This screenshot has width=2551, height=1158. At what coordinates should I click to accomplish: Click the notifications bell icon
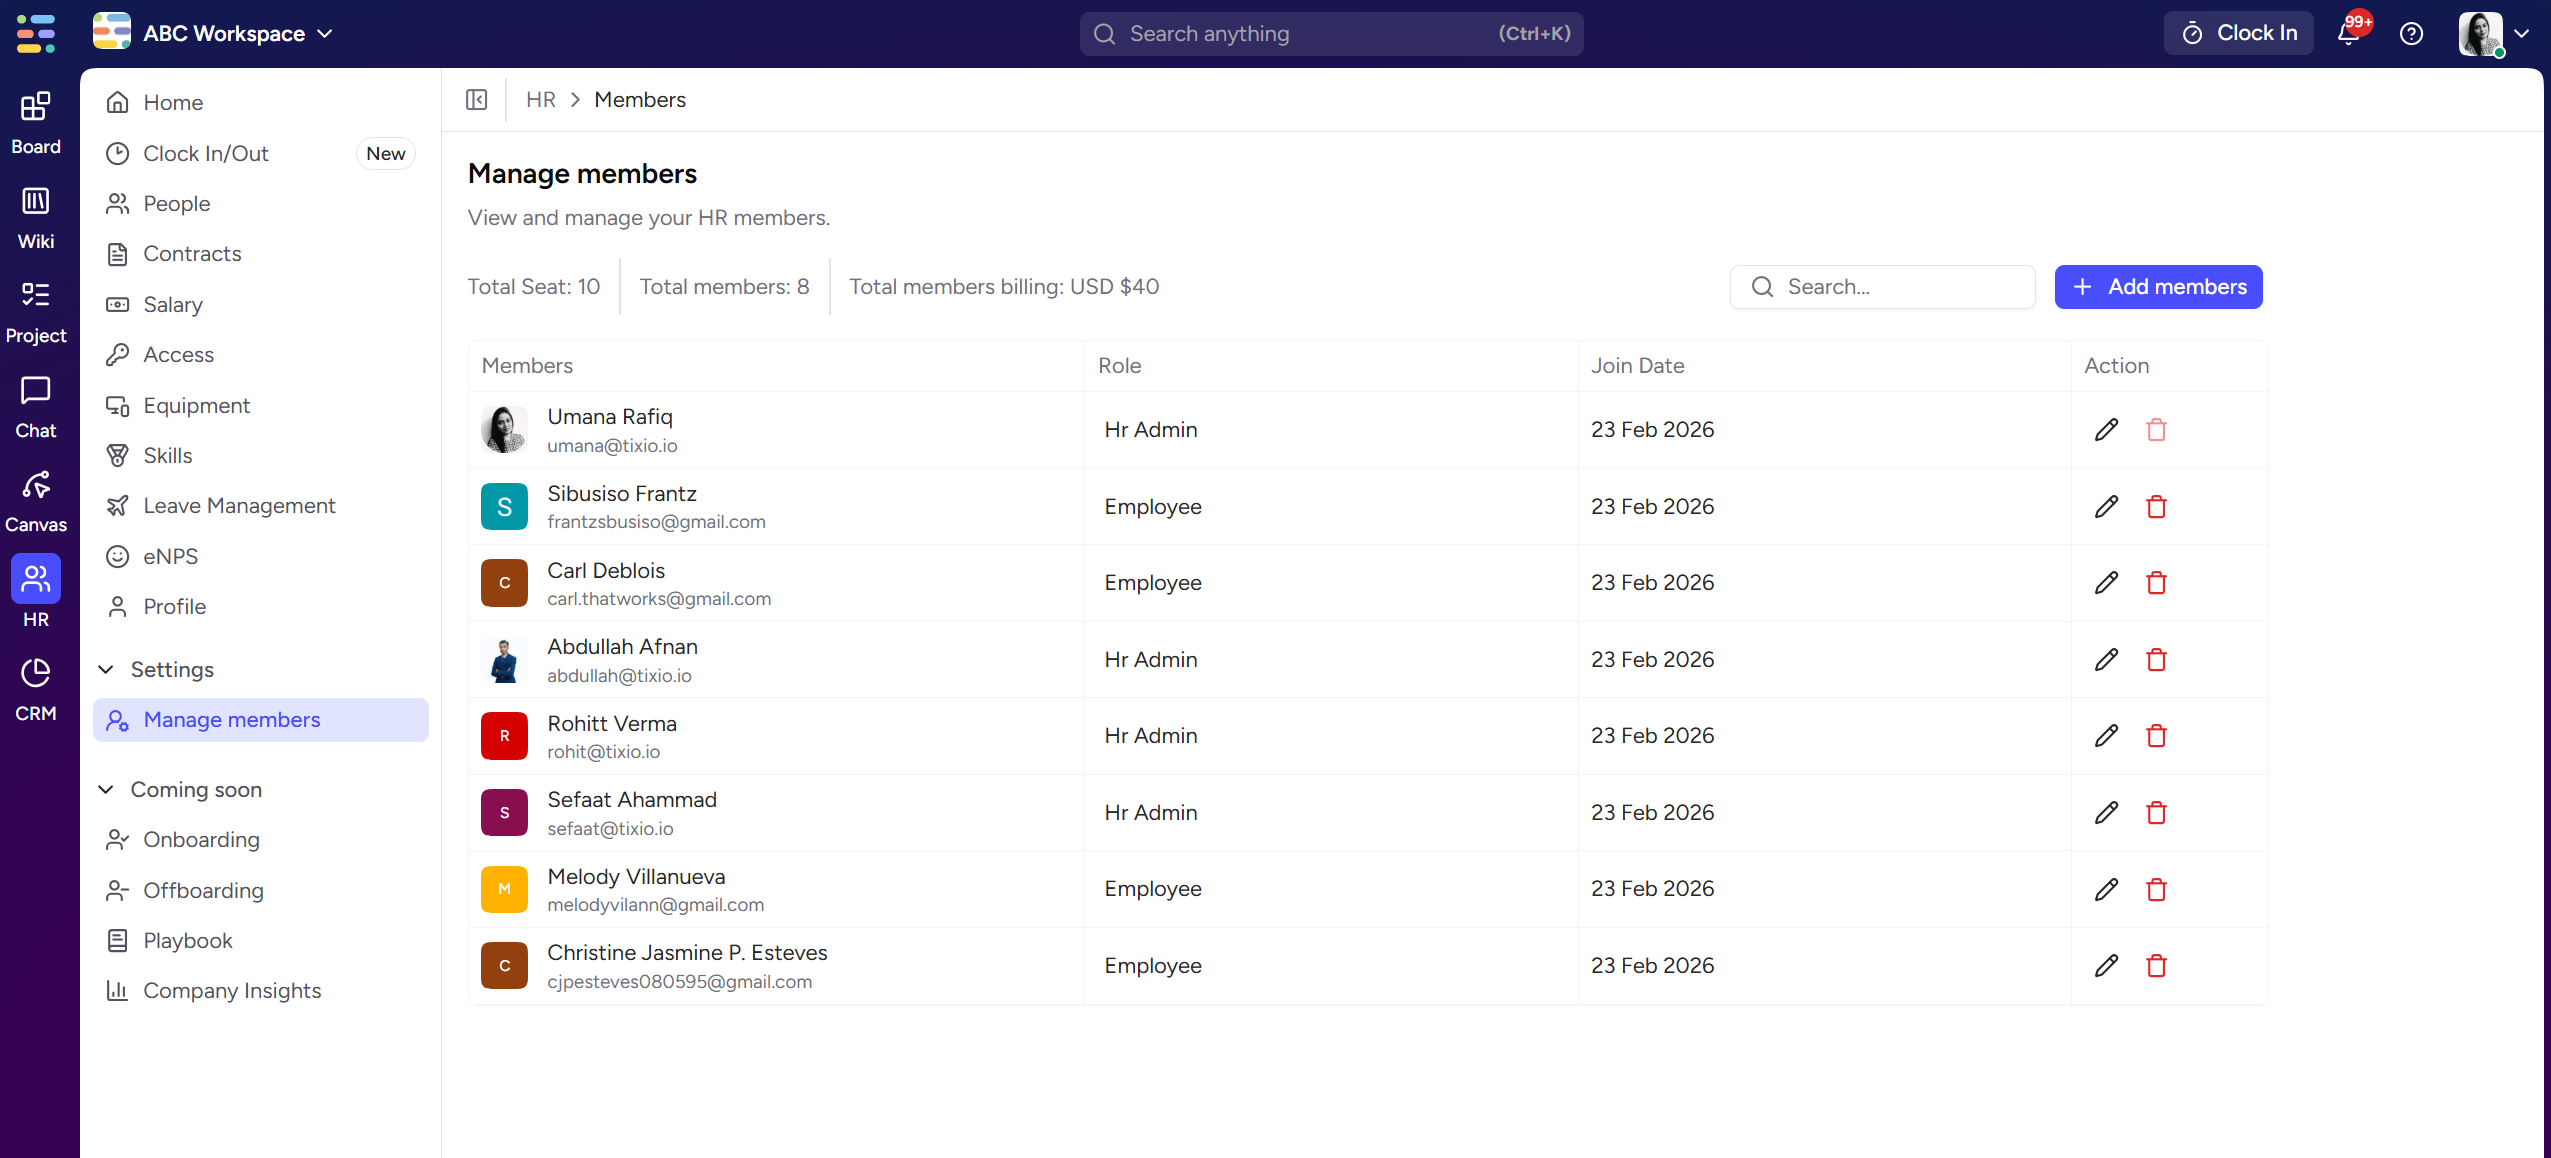2348,34
